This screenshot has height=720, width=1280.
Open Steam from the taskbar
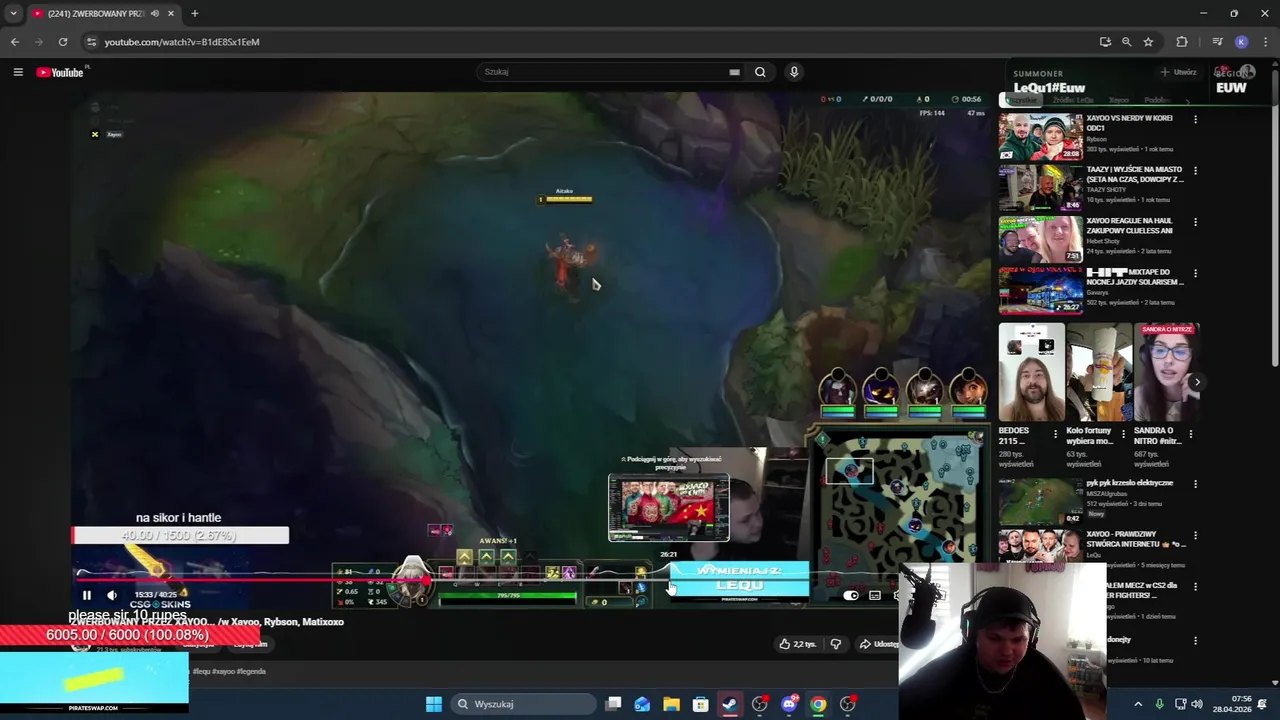730,704
